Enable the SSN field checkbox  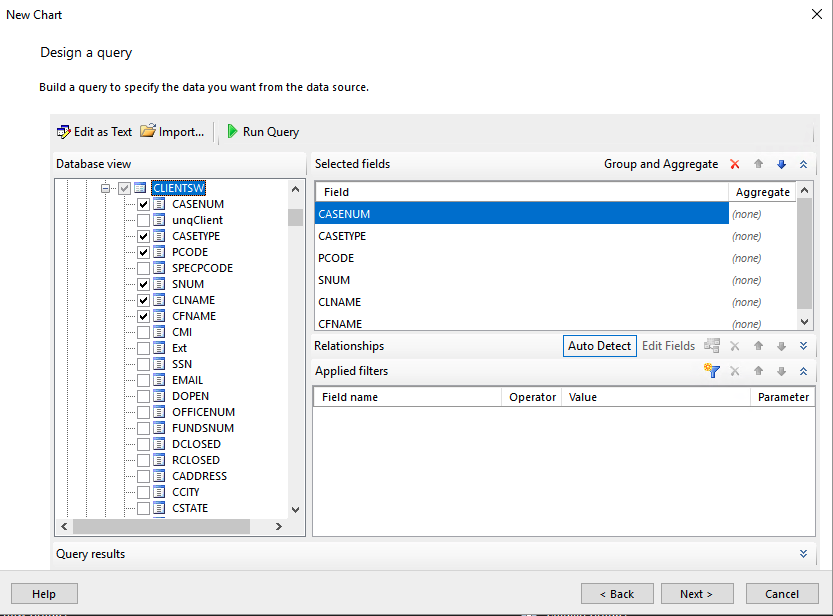pos(144,364)
